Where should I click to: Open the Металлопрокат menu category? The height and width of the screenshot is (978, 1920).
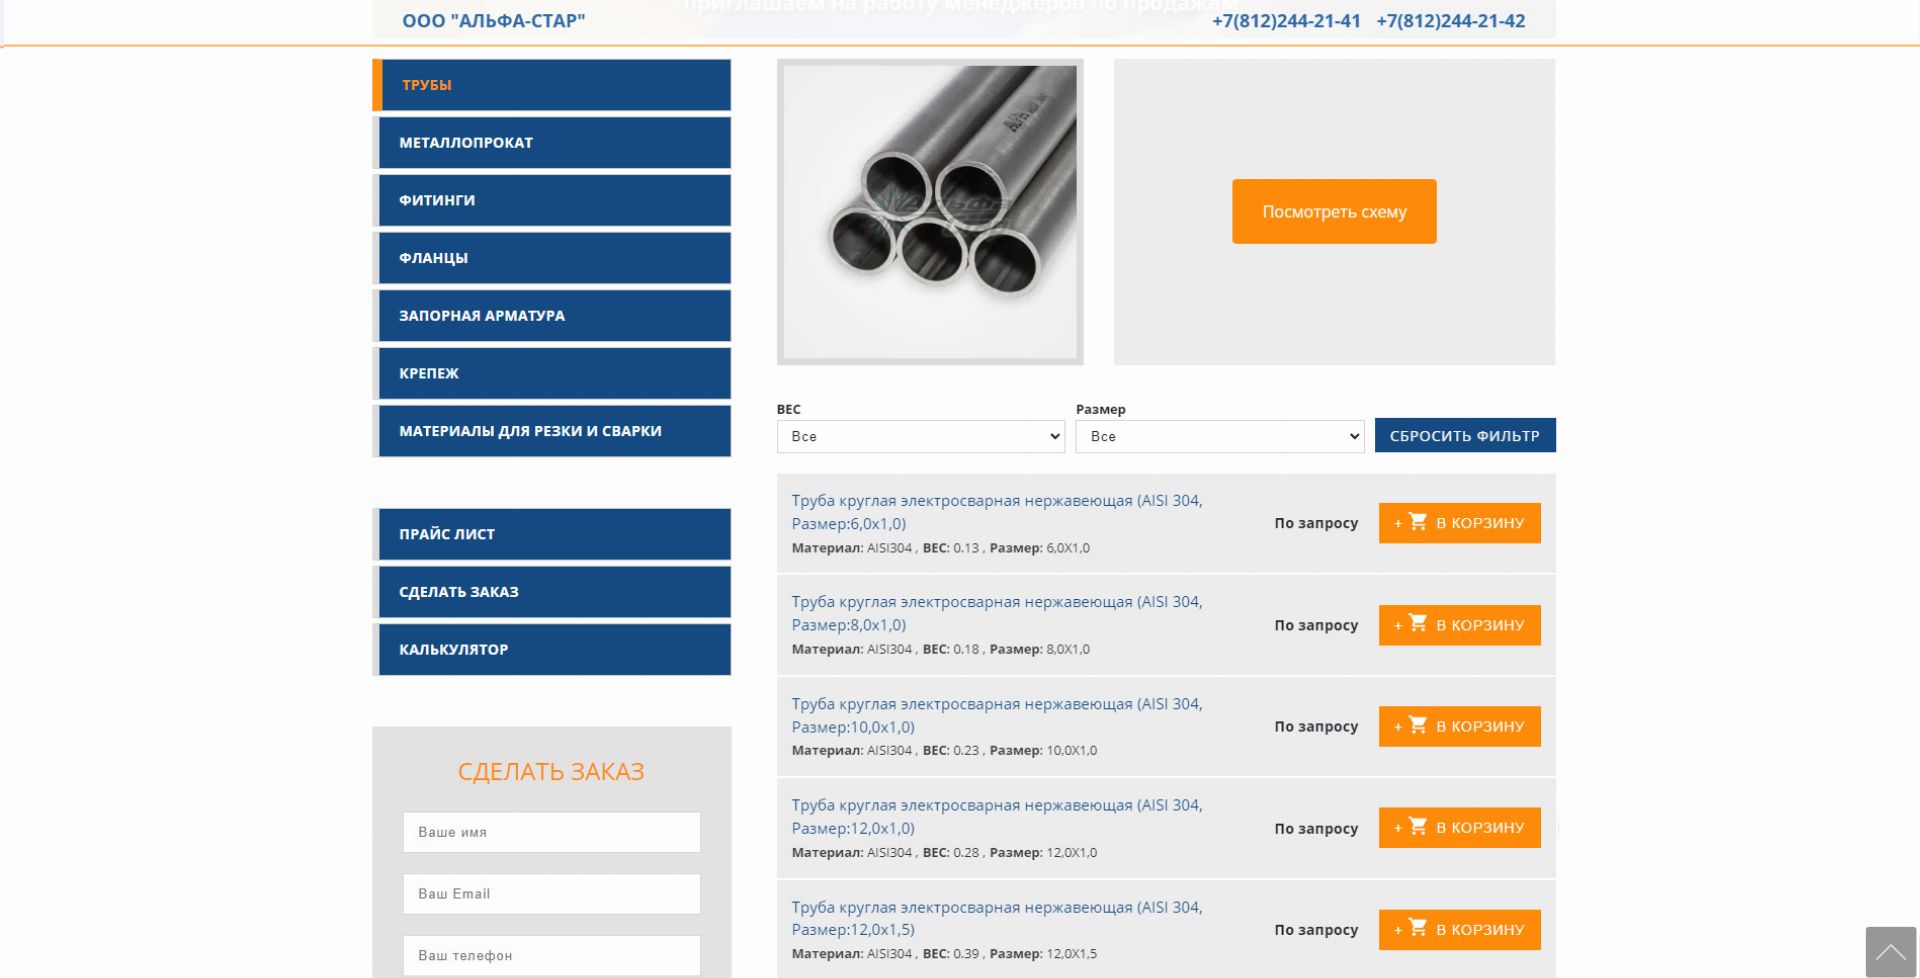pyautogui.click(x=554, y=143)
